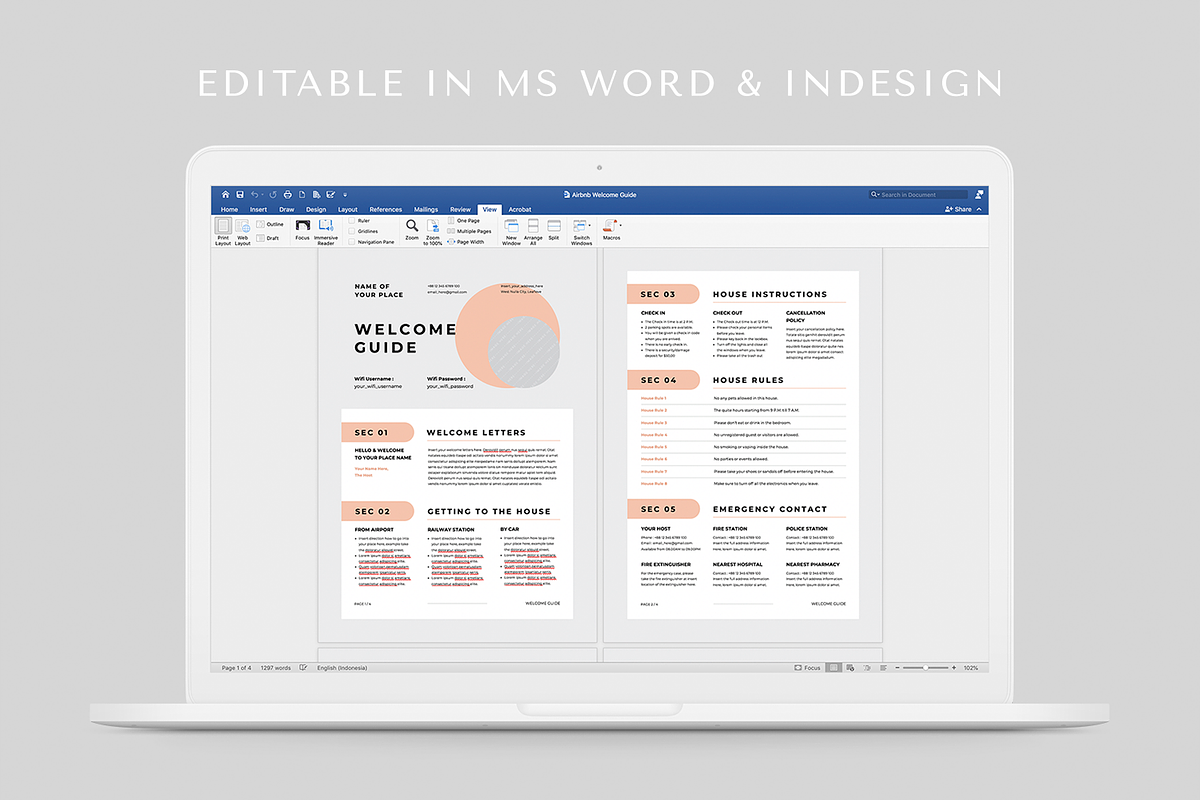Open the Acrobat tab
This screenshot has height=800, width=1200.
520,210
